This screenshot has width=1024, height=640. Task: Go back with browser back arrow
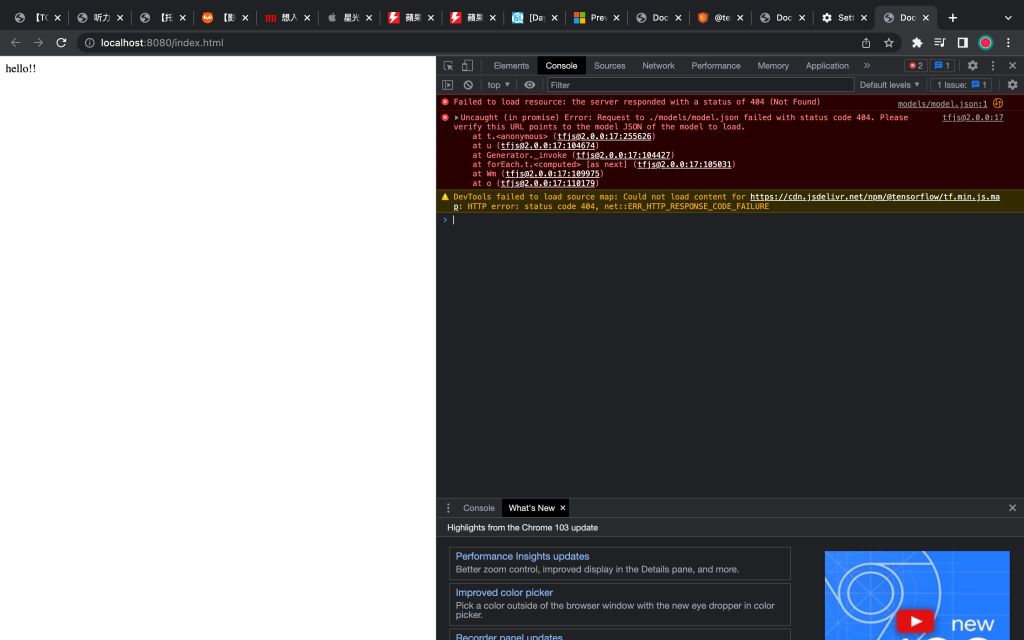[16, 42]
